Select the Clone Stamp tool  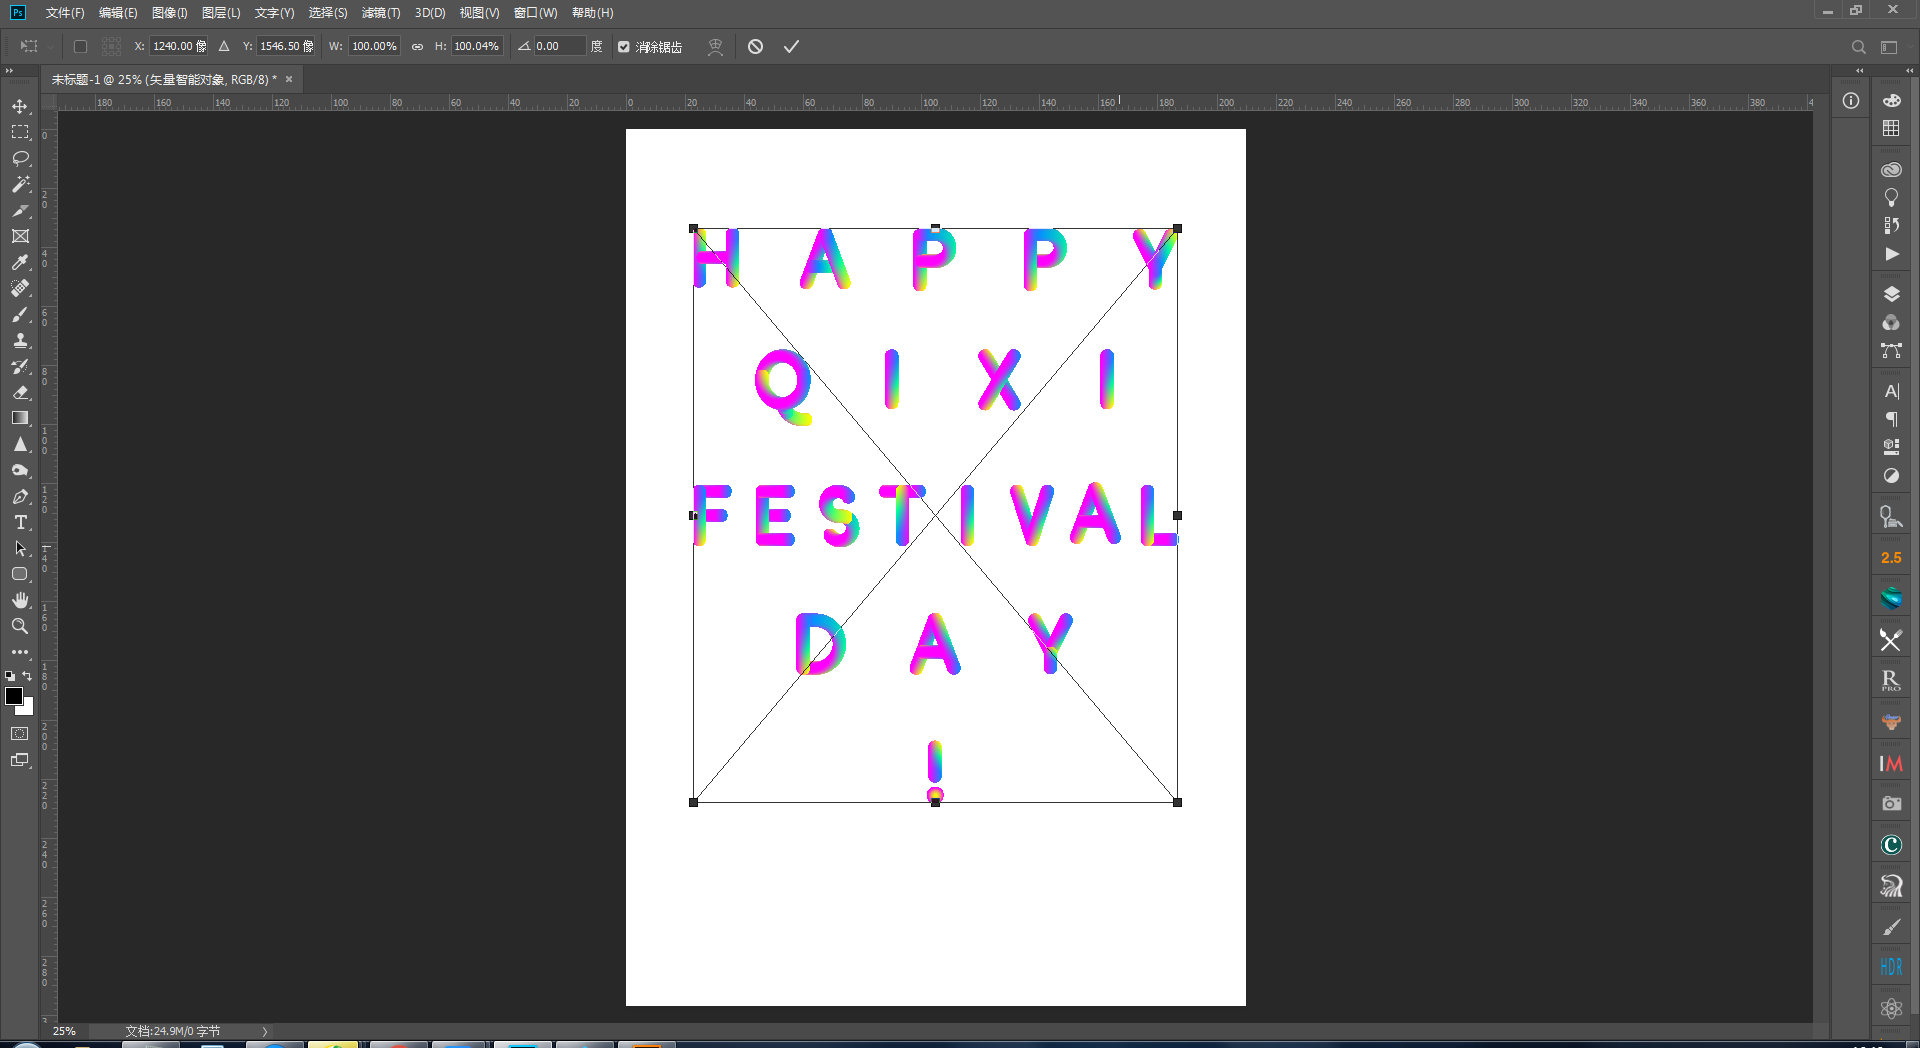pyautogui.click(x=20, y=340)
